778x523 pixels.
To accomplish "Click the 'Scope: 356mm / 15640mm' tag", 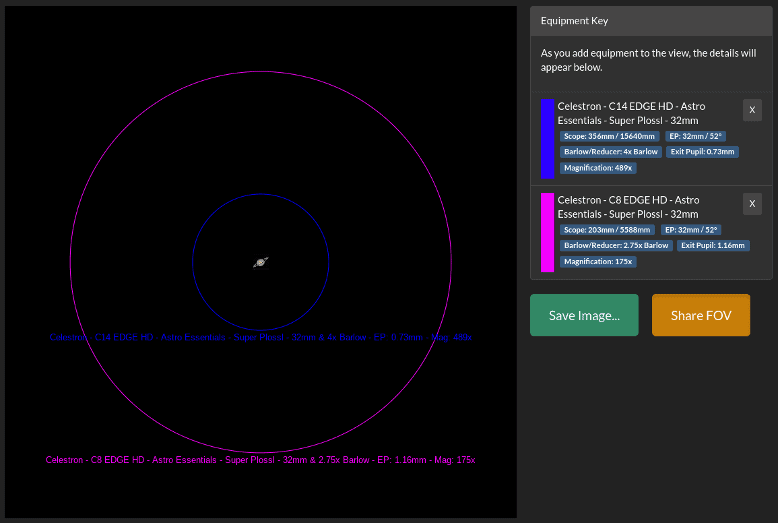I will (x=609, y=136).
